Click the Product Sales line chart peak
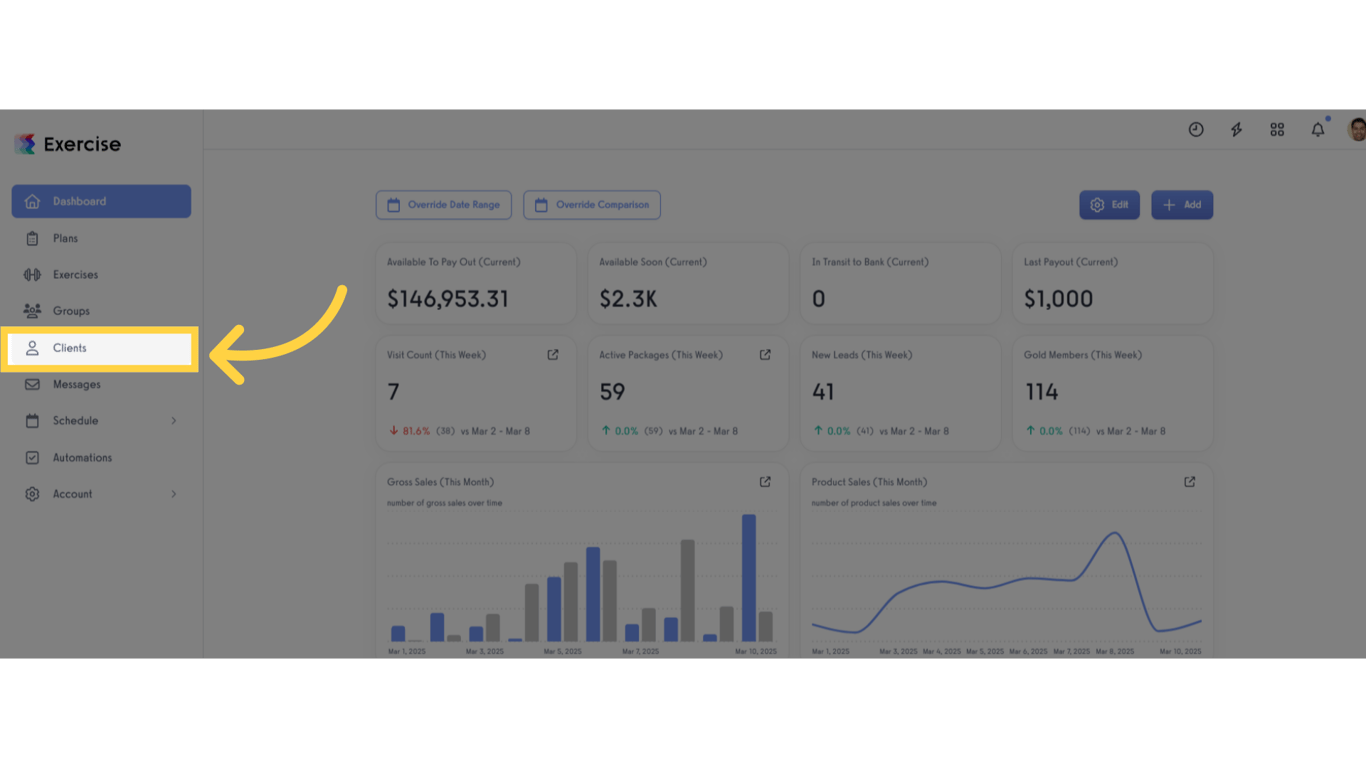The width and height of the screenshot is (1366, 768). [x=1113, y=534]
